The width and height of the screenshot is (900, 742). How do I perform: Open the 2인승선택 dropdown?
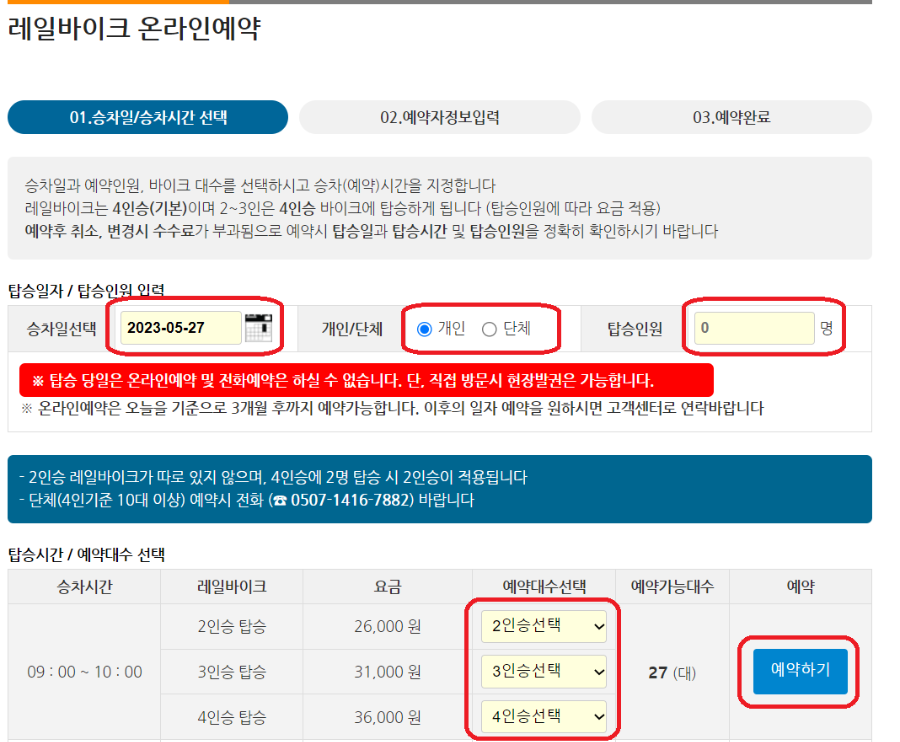click(x=543, y=624)
